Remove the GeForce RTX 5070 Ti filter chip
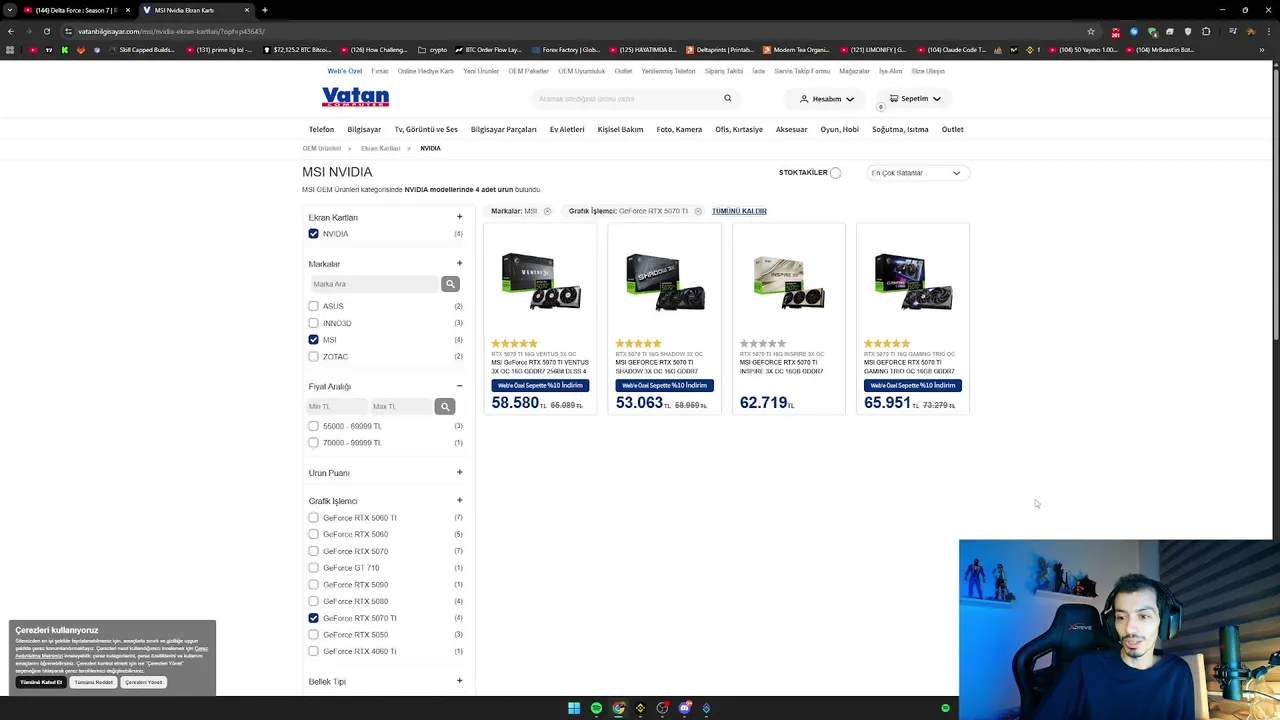The image size is (1280, 720). click(x=698, y=211)
